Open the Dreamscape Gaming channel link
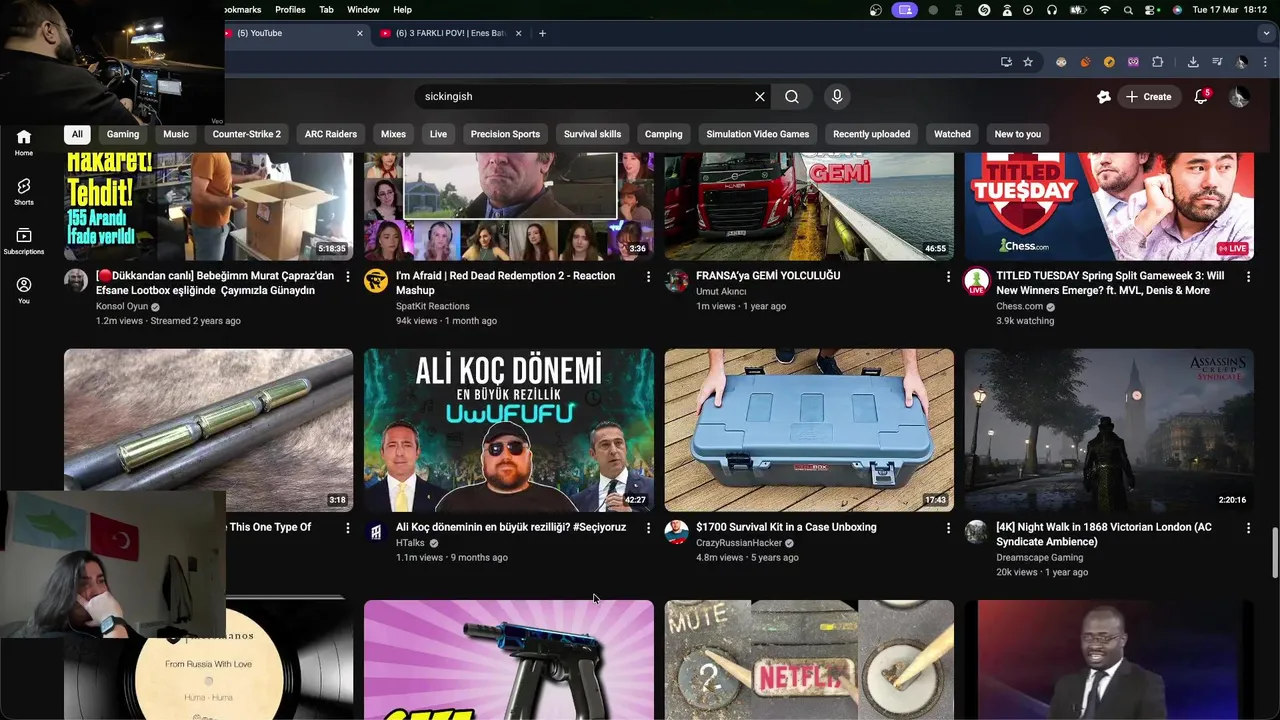This screenshot has height=720, width=1280. pos(1039,557)
